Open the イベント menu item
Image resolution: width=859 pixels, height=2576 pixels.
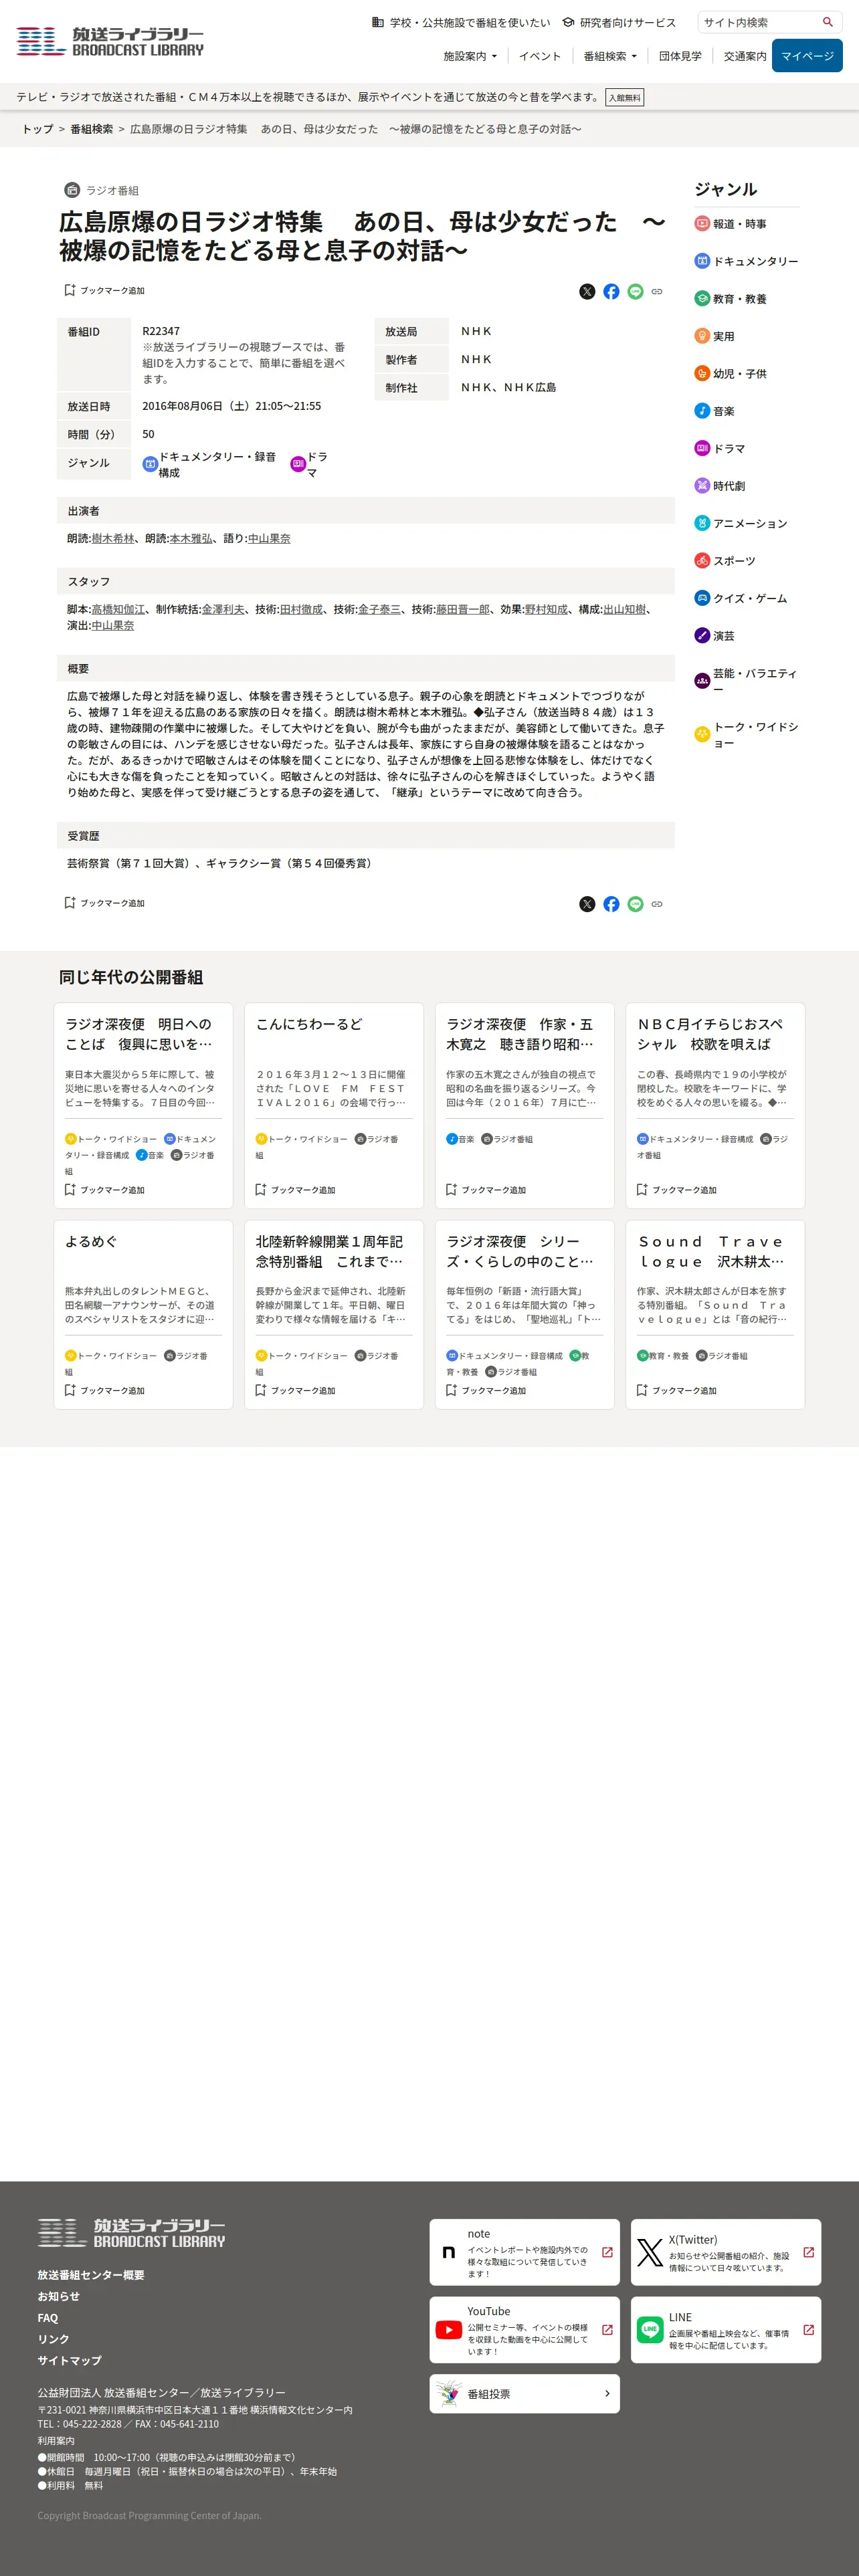pos(540,56)
